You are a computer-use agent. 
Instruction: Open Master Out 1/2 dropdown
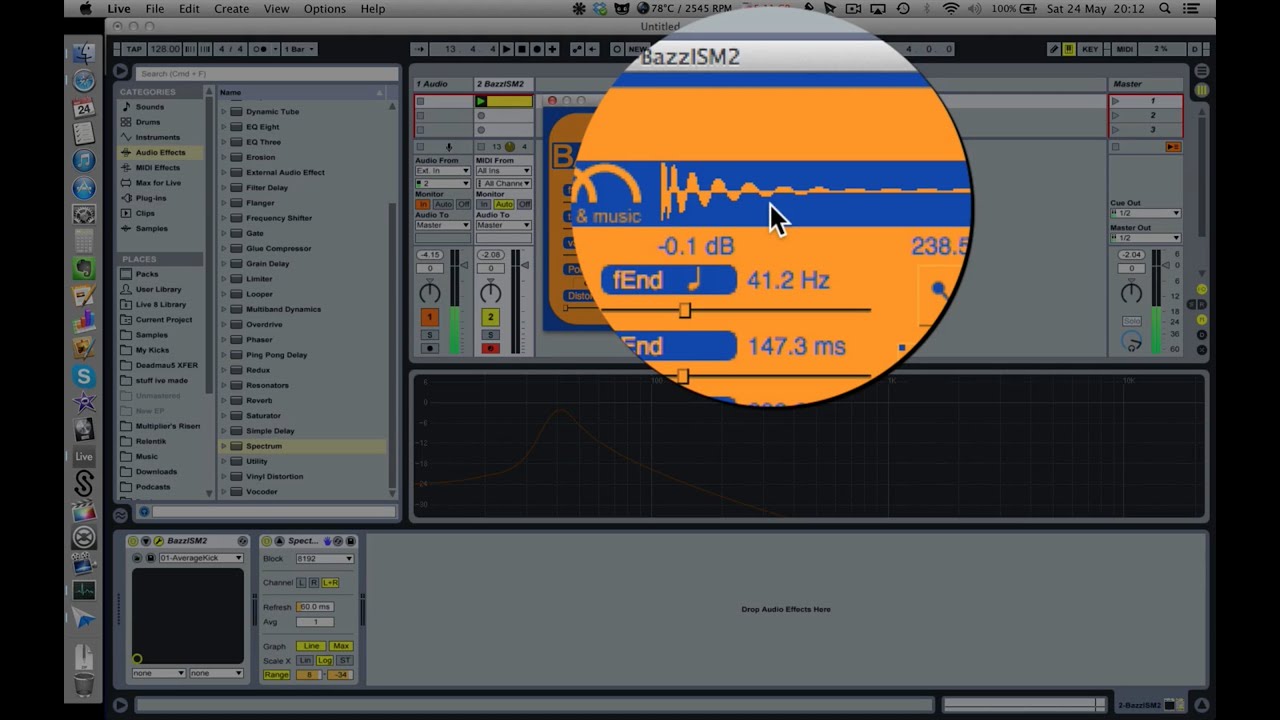[1145, 238]
